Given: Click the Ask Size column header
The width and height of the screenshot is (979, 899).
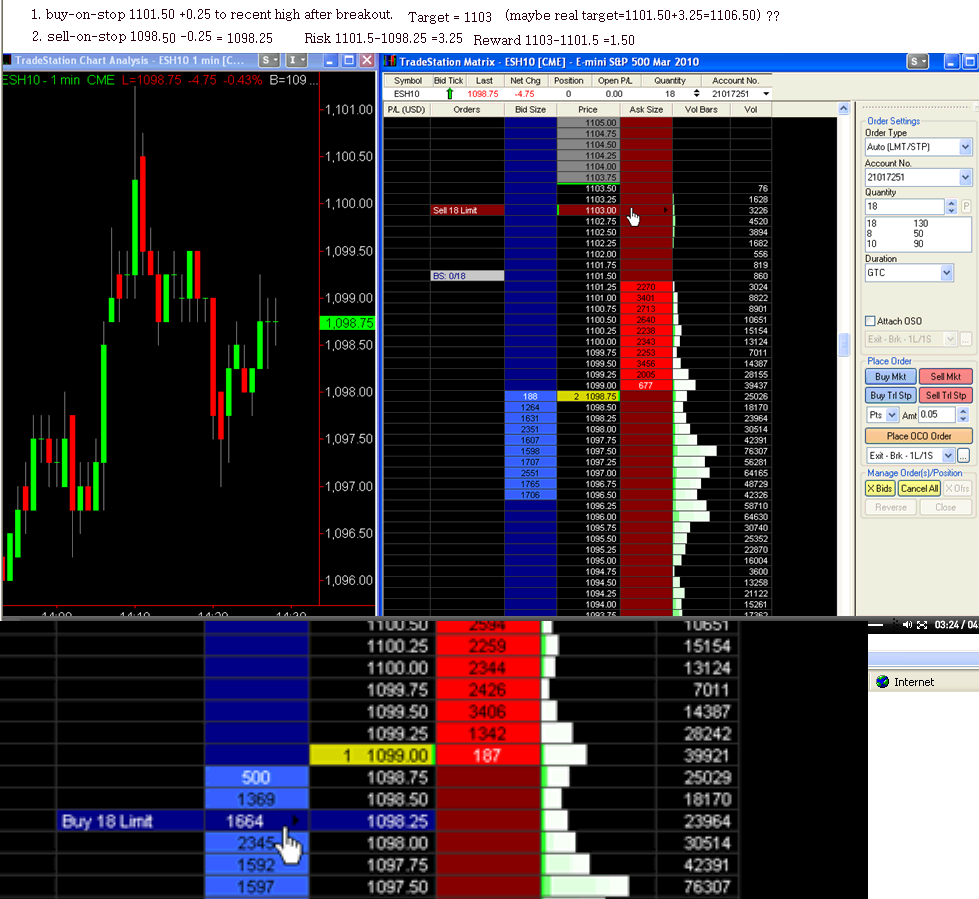Looking at the screenshot, I should pyautogui.click(x=646, y=109).
